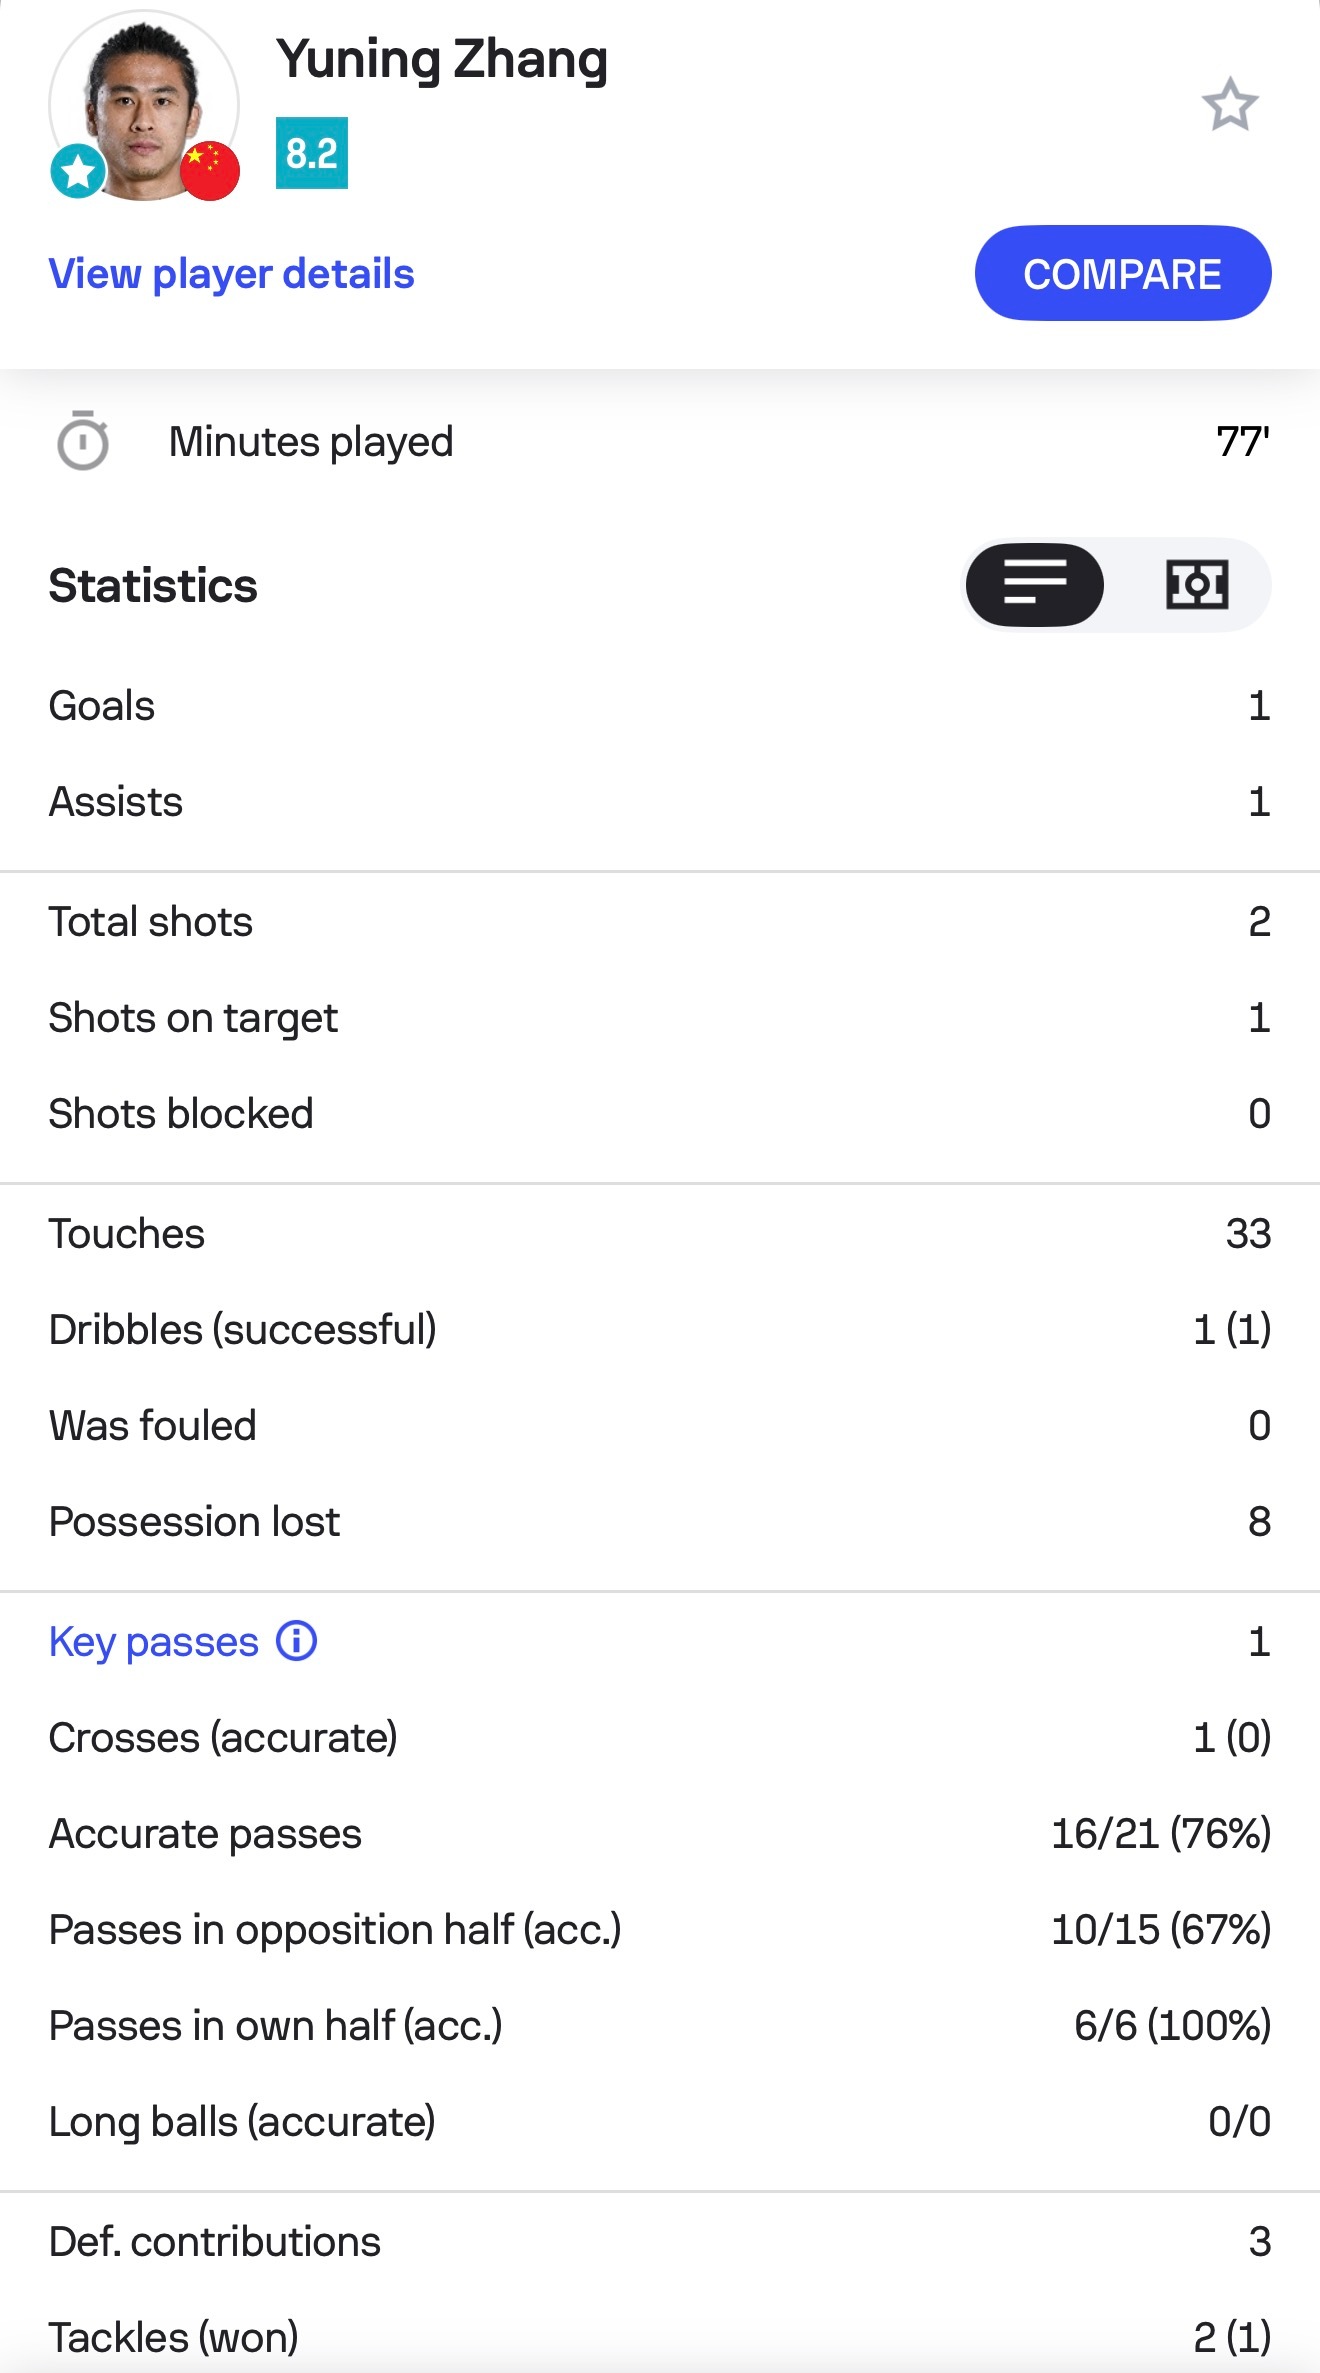Click the Total shots row
This screenshot has width=1320, height=2373.
pos(660,922)
